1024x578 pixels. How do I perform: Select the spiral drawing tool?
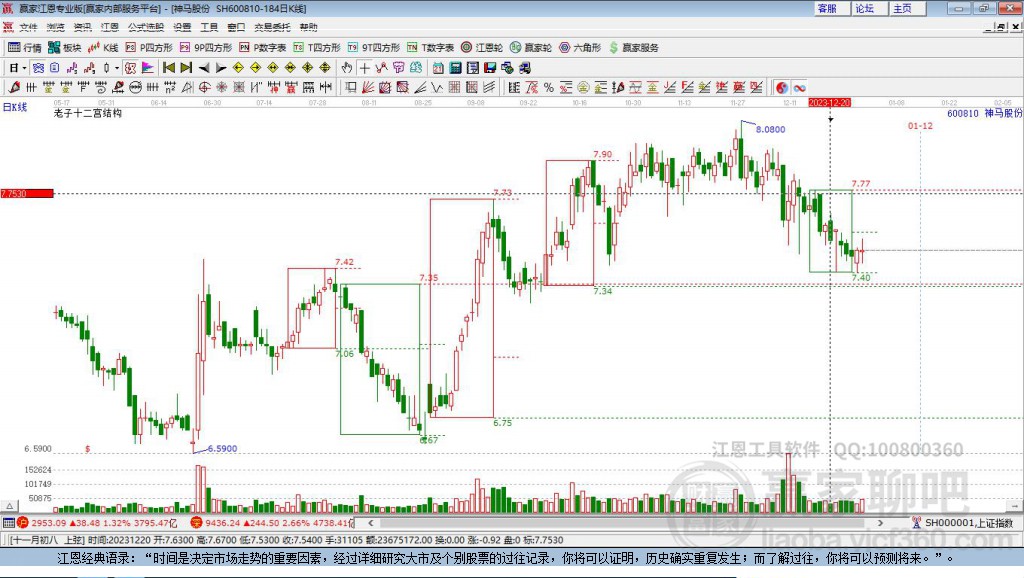tap(101, 88)
